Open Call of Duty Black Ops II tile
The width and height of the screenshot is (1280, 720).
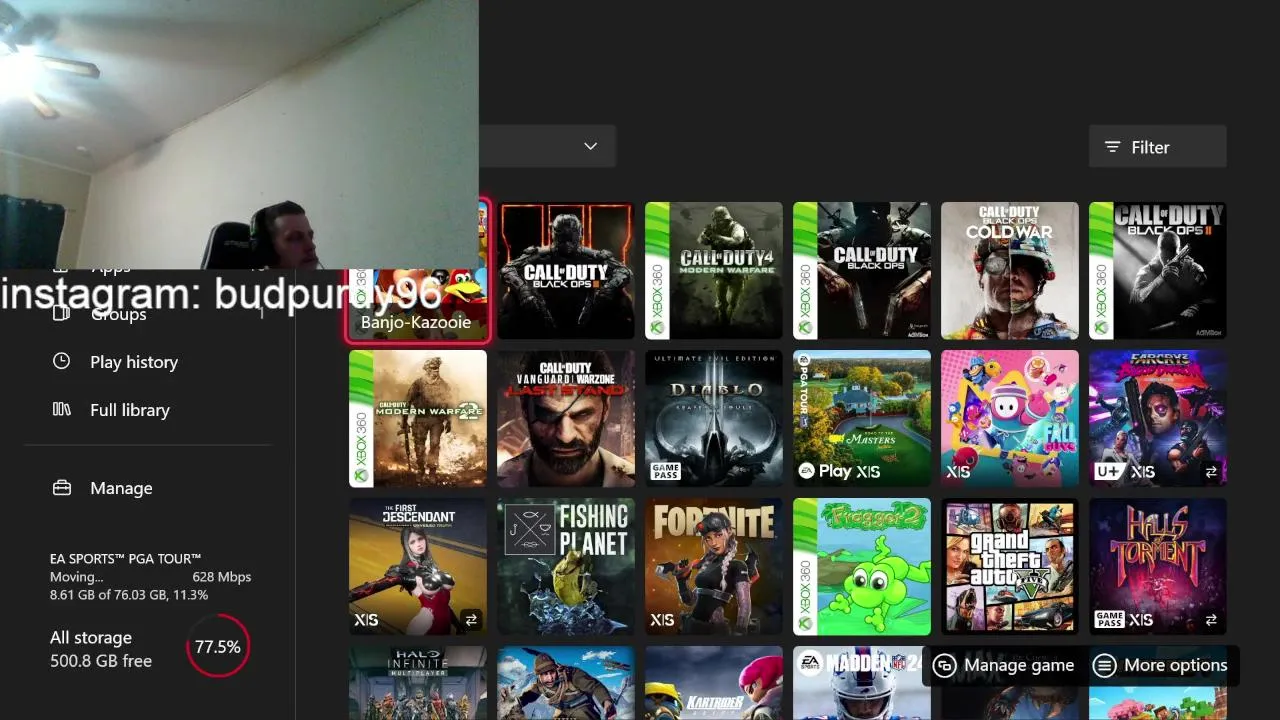1158,270
